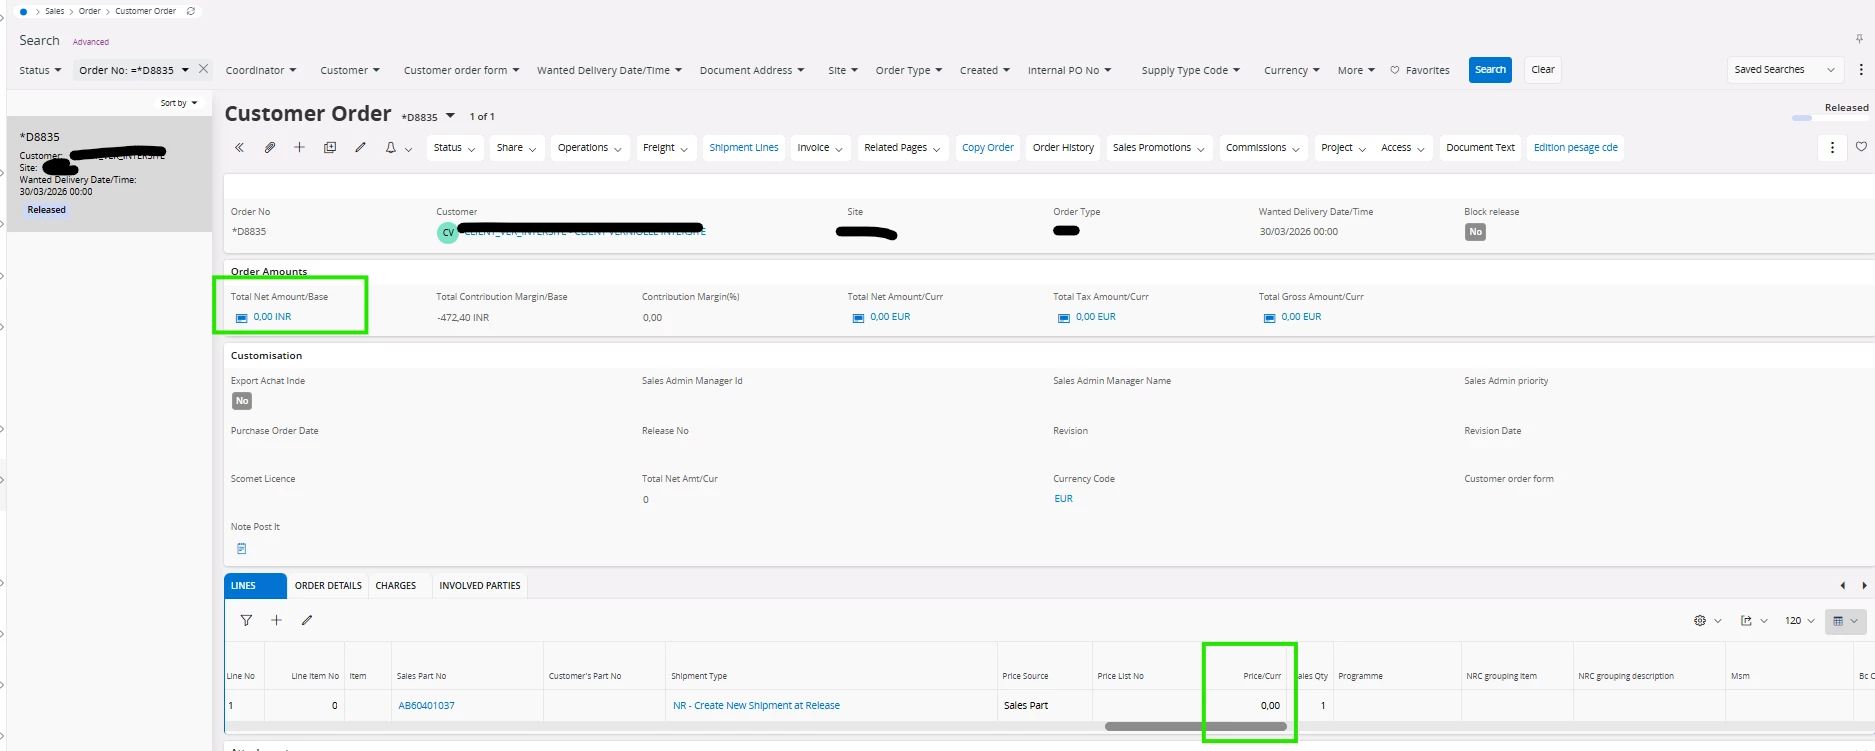Screen dimensions: 1875x751
Task: Click the Edition pesage cde button
Action: click(1576, 148)
